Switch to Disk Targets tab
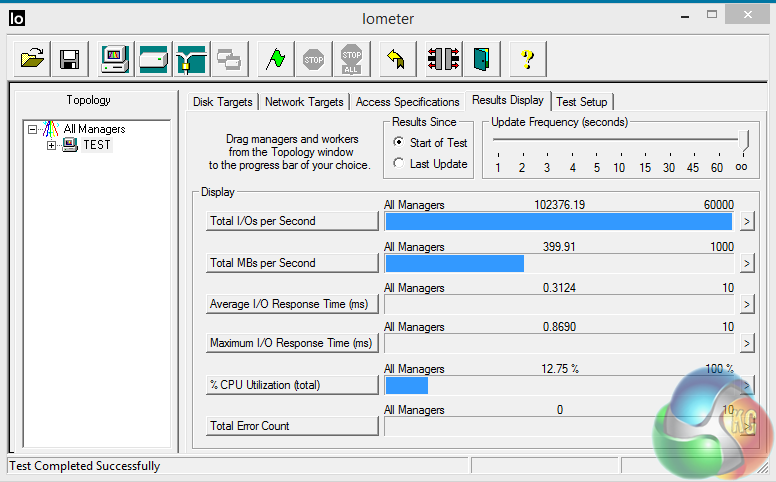776x482 pixels. point(223,102)
